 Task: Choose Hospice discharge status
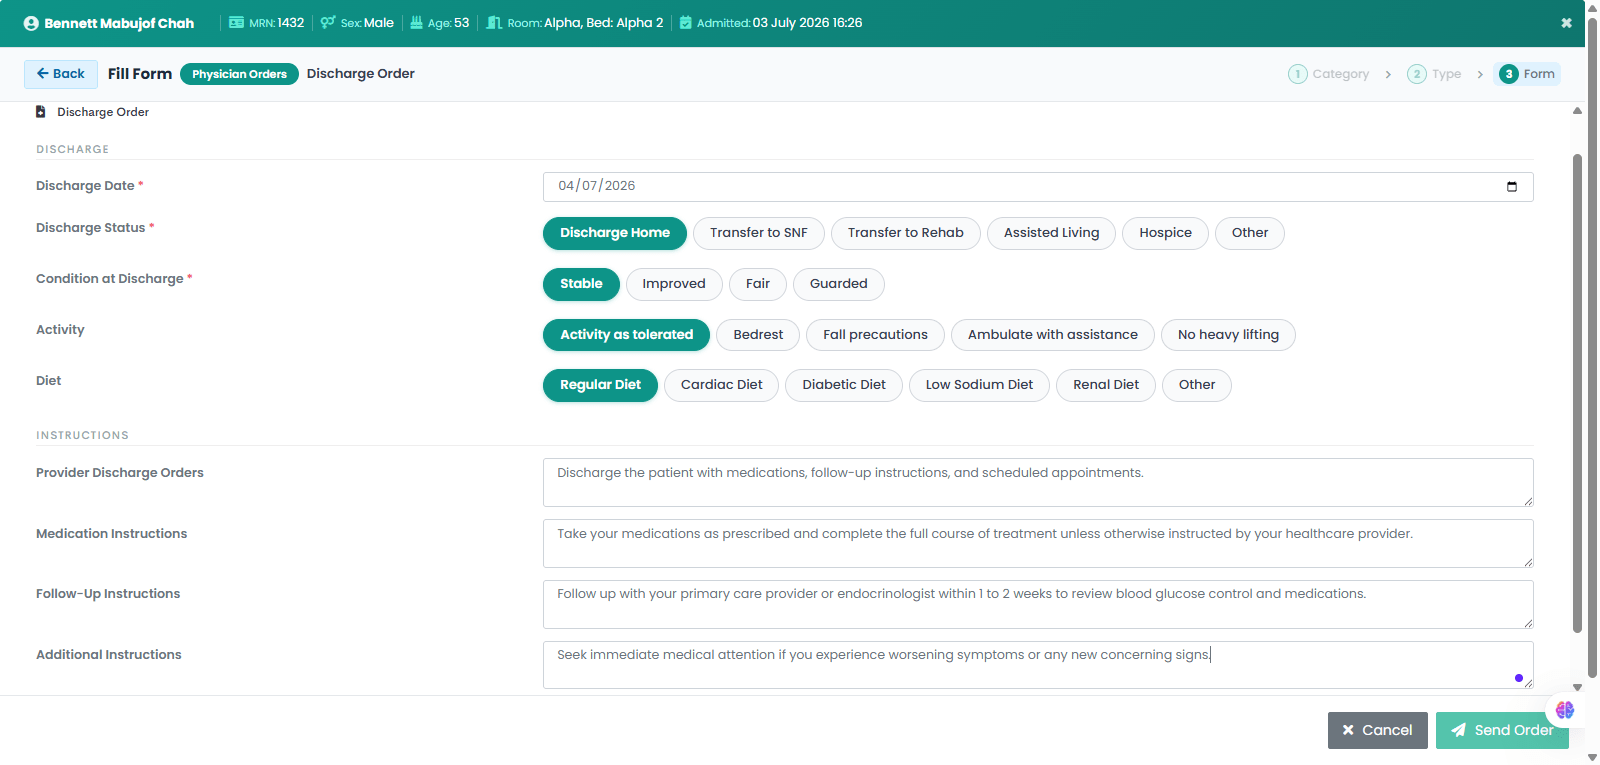click(x=1166, y=233)
